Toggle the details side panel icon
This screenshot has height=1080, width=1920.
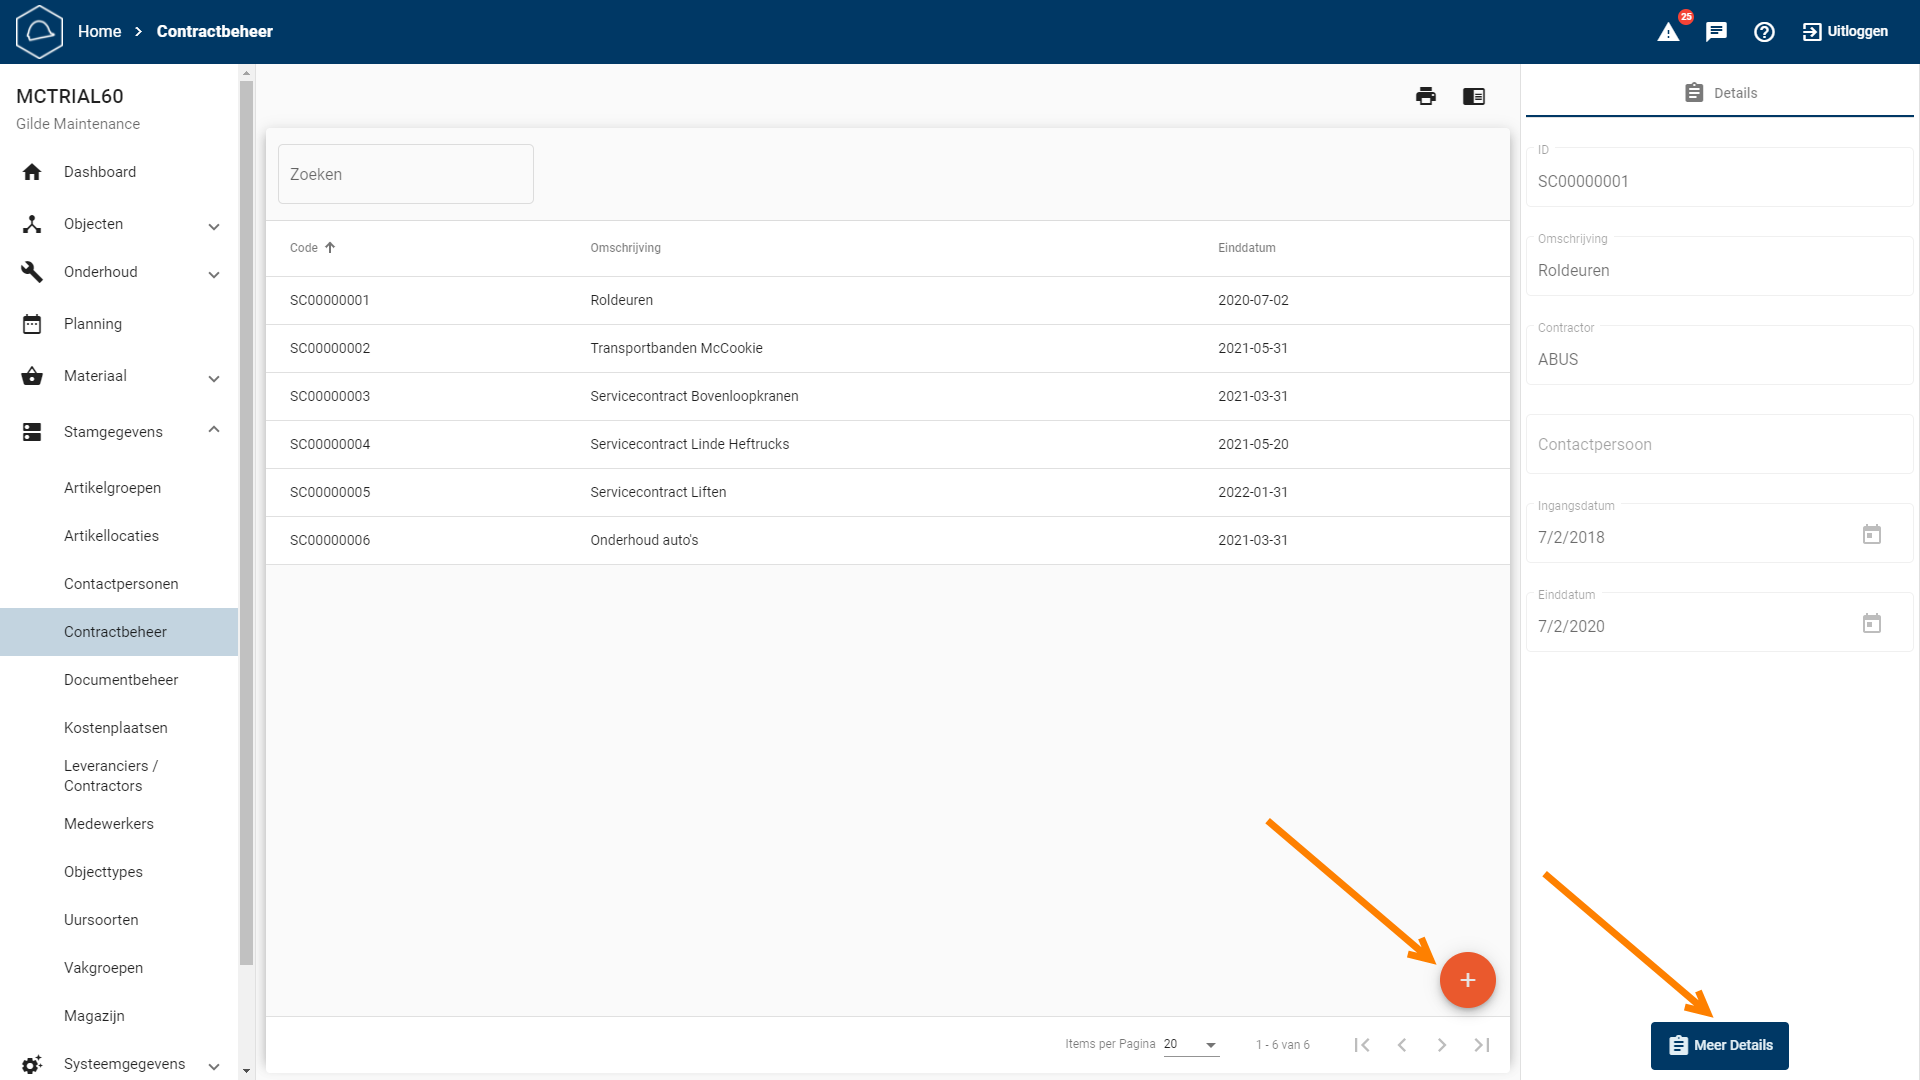coord(1474,96)
